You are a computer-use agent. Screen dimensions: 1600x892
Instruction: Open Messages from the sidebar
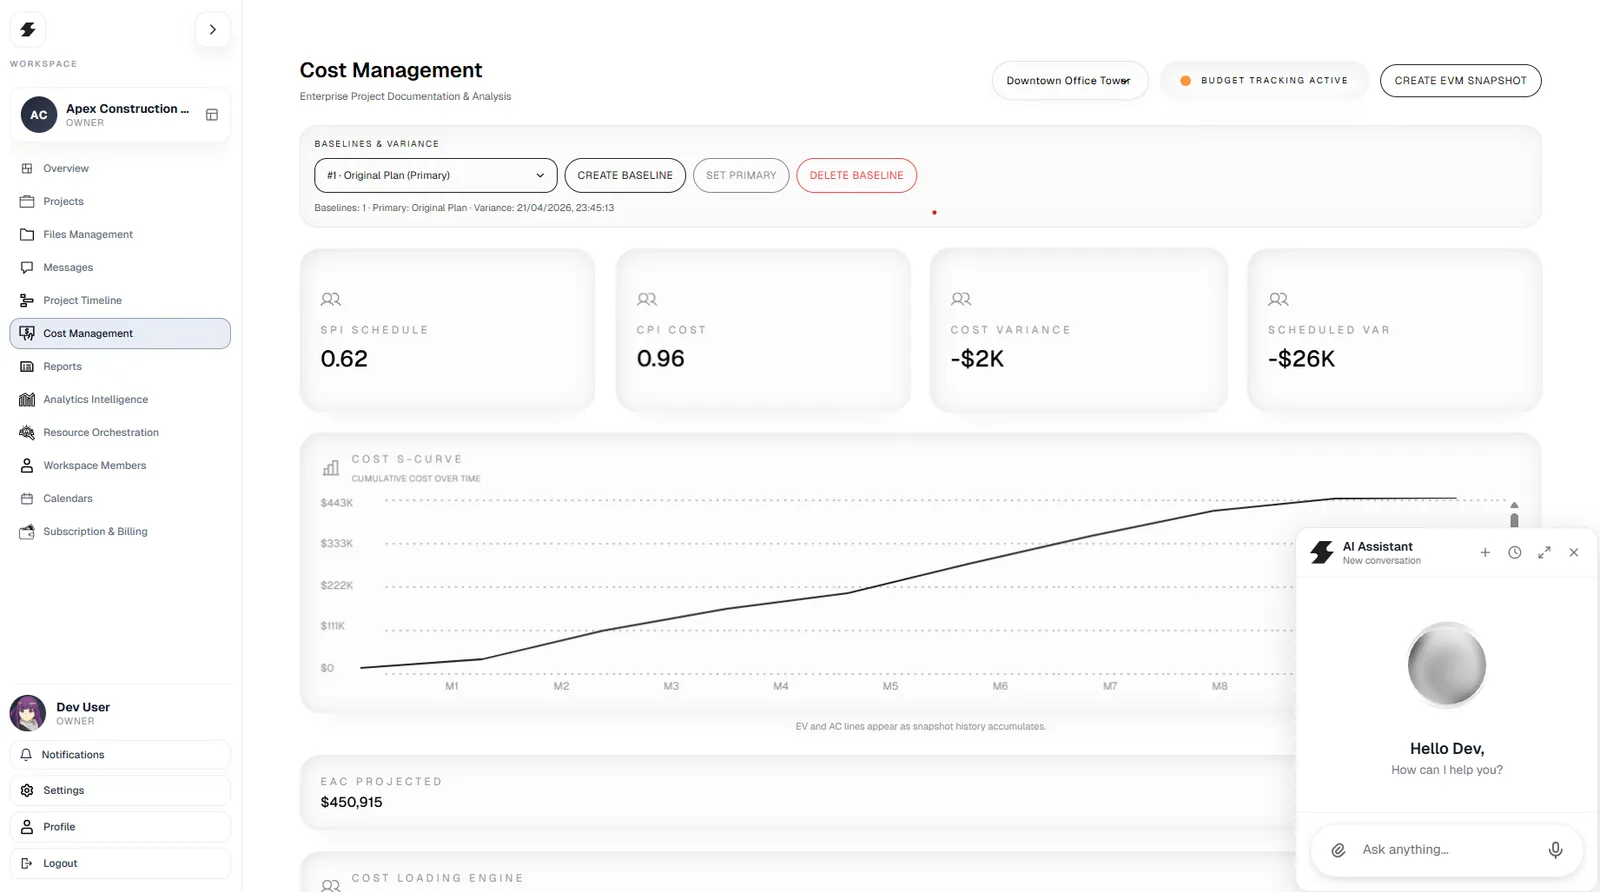pyautogui.click(x=120, y=267)
